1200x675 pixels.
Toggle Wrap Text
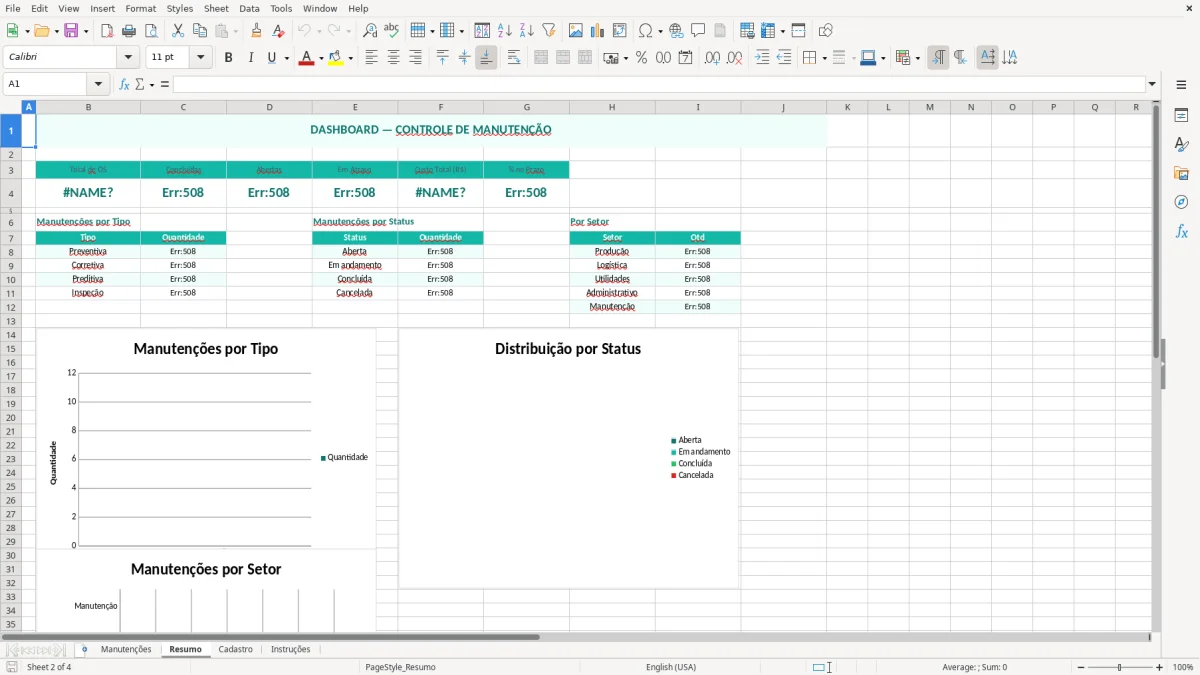[514, 58]
